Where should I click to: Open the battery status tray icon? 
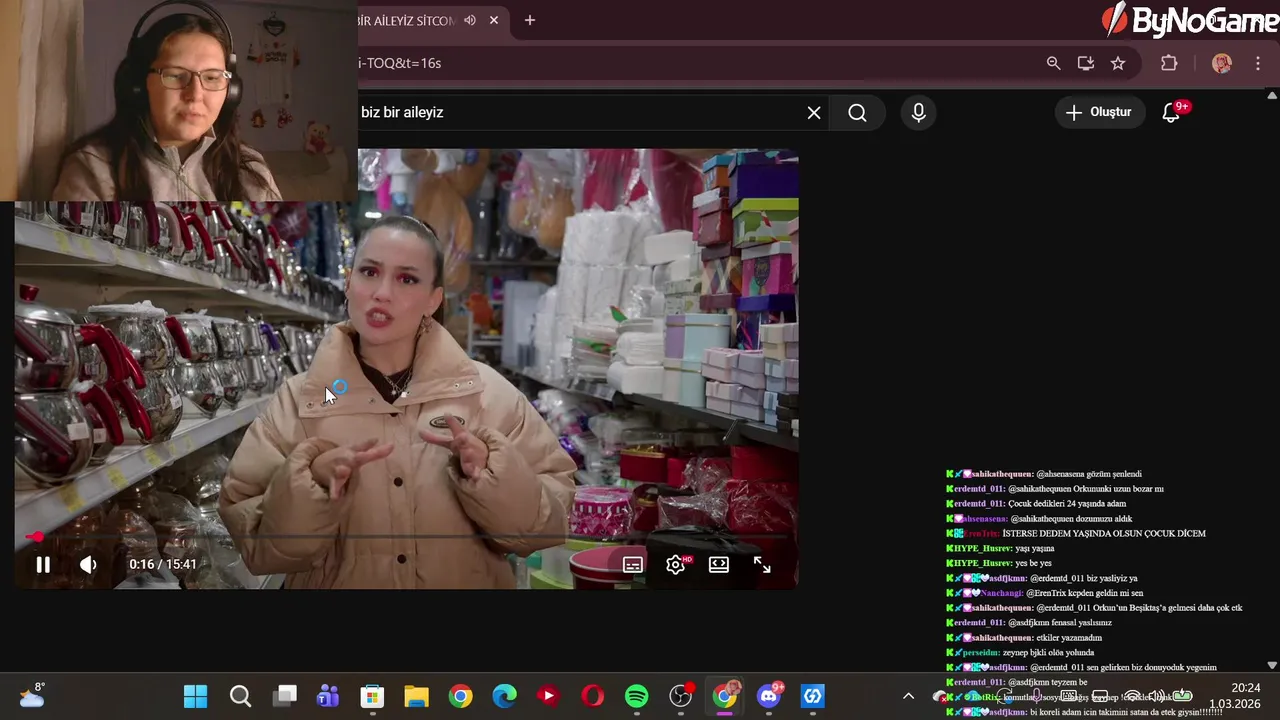point(1182,696)
